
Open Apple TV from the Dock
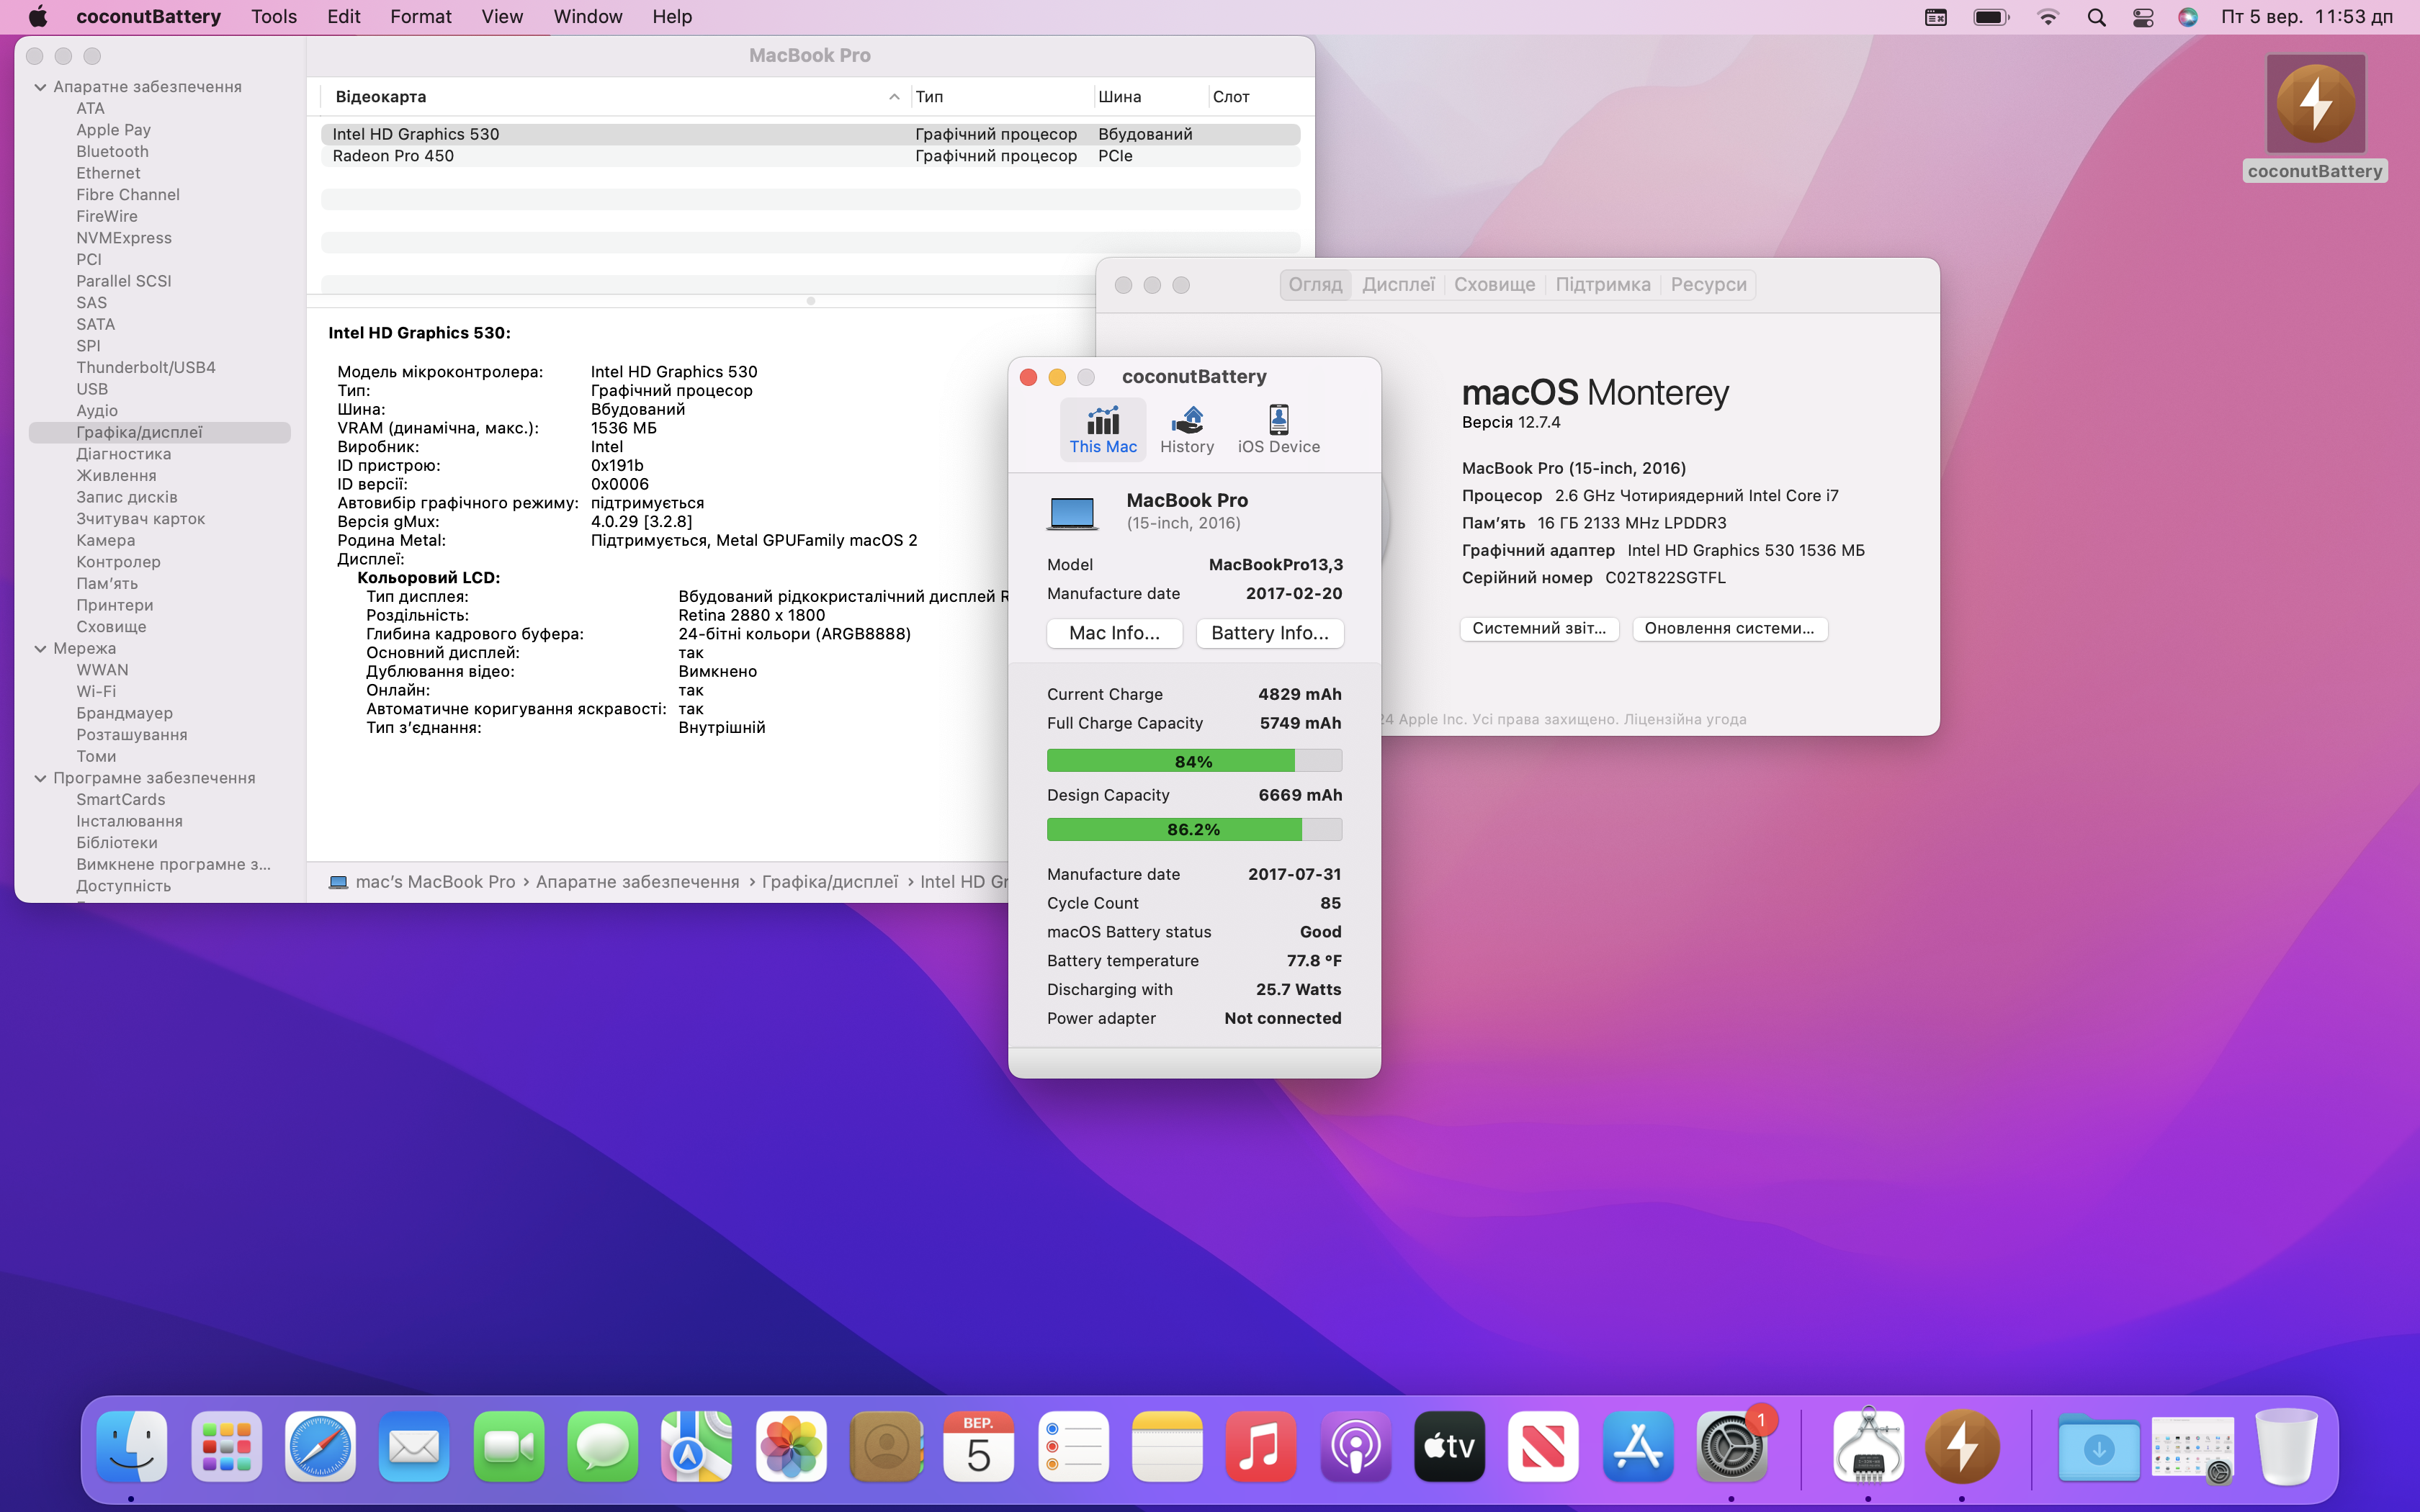(x=1449, y=1446)
